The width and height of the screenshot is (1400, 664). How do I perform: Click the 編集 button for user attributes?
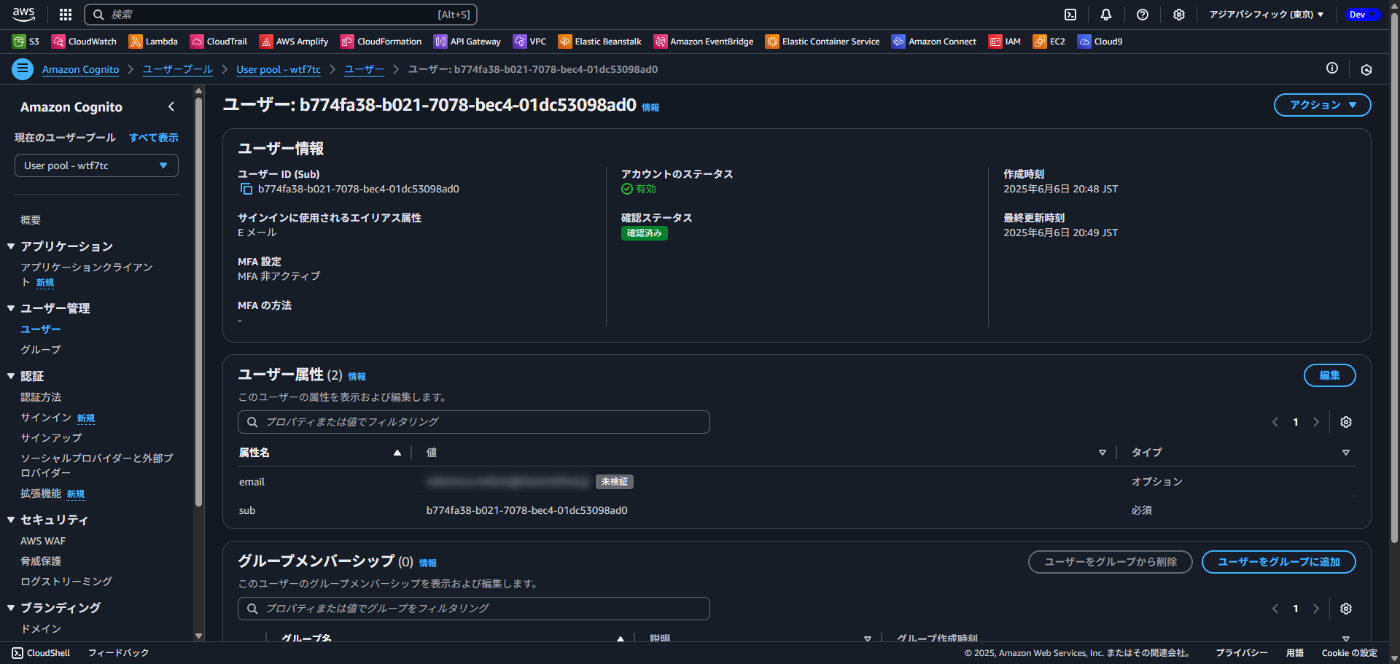click(1330, 375)
